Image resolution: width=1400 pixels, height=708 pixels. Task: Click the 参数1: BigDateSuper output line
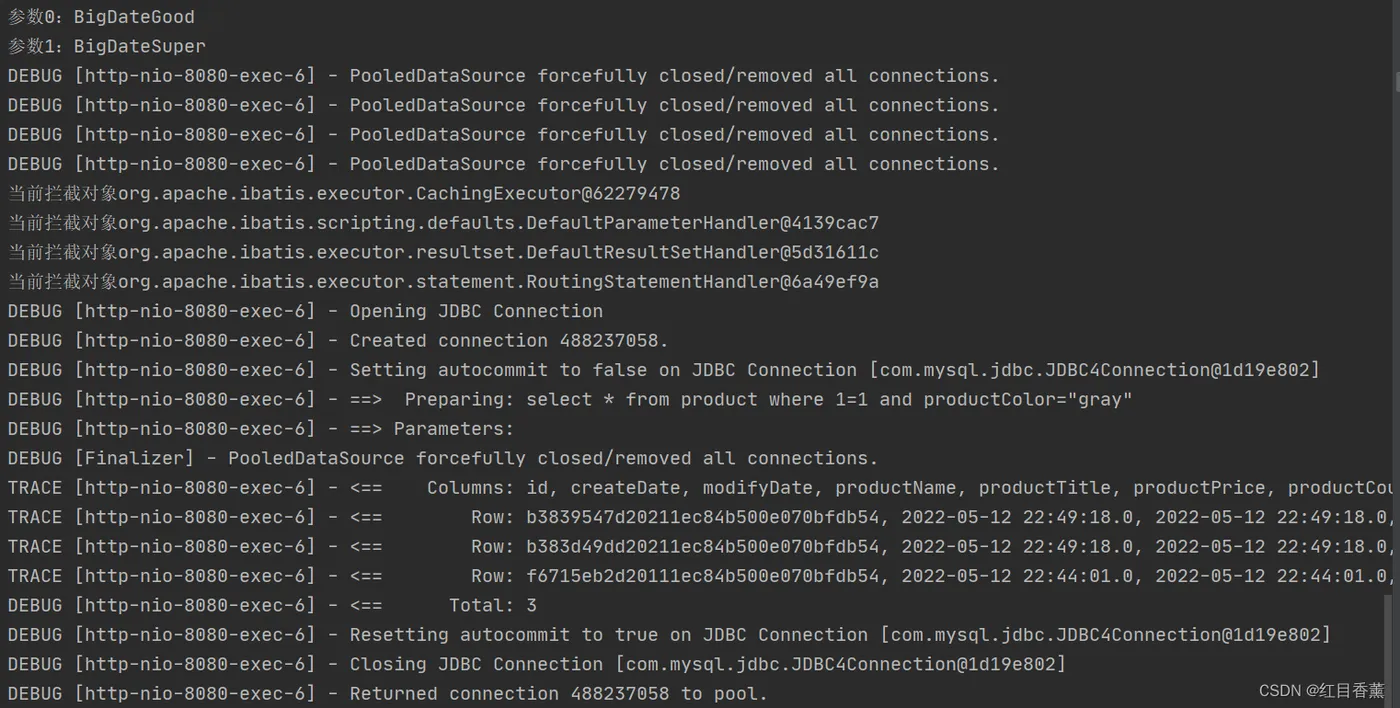coord(107,46)
